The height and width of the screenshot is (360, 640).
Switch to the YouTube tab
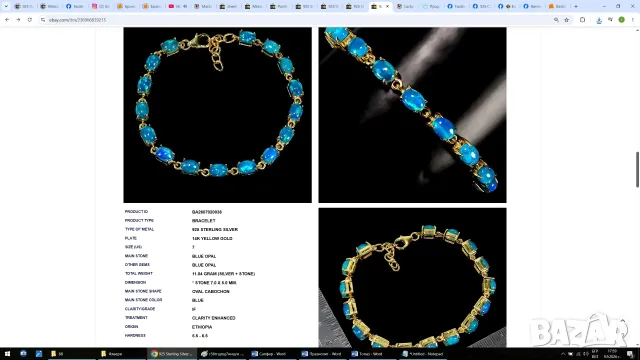coord(177,6)
